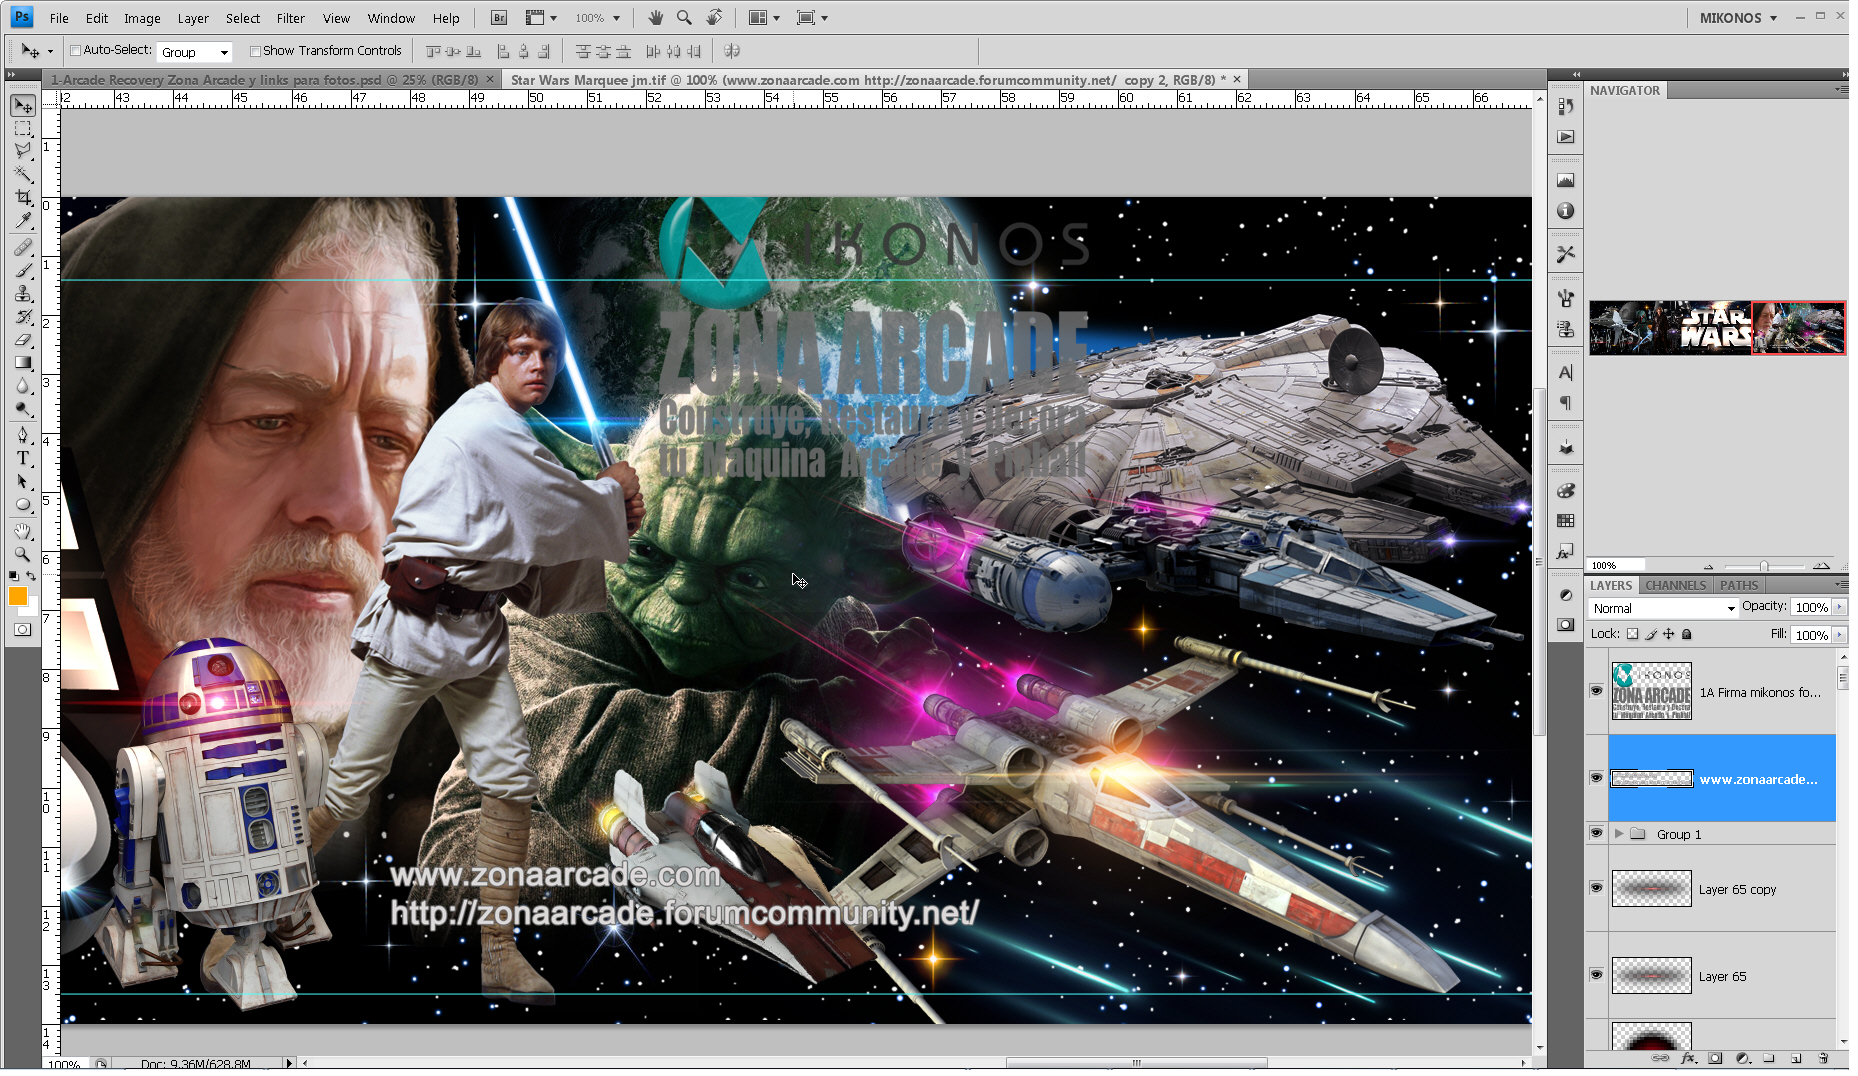The image size is (1858, 1076).
Task: Add layer style via fx icon
Action: point(1689,1058)
